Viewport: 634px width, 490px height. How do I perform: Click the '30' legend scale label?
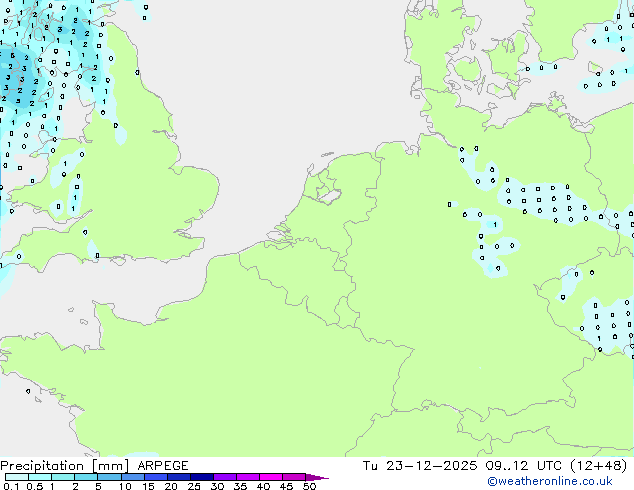[x=217, y=486]
